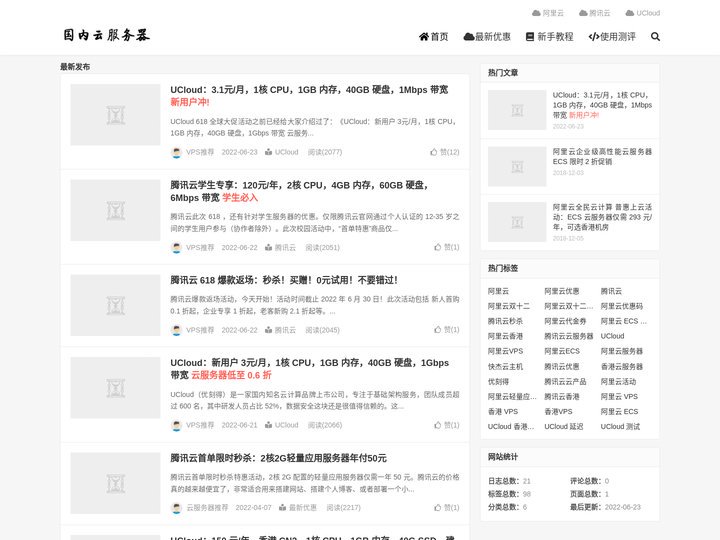
Task: Select tag 阿里云
Action: 498,291
